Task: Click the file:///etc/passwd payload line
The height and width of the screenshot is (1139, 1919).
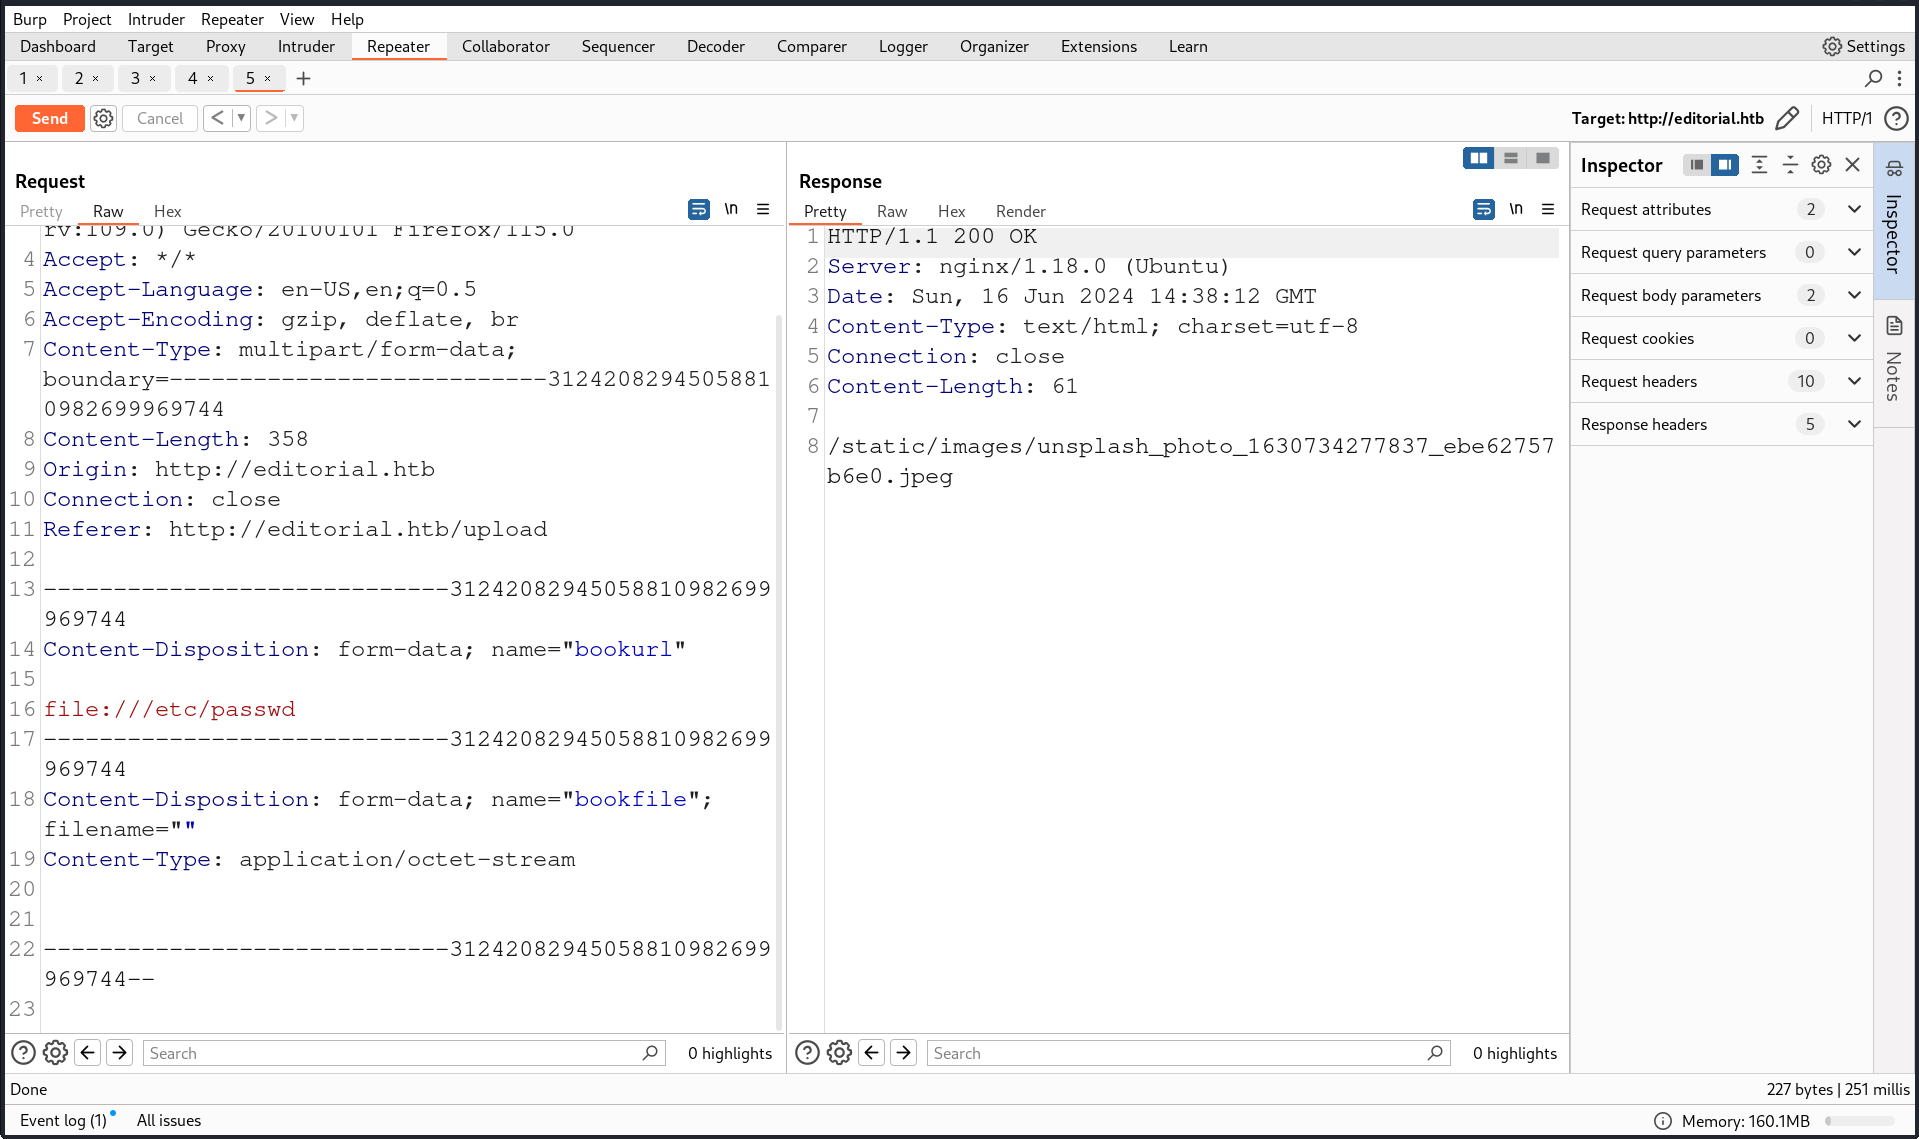Action: 169,709
